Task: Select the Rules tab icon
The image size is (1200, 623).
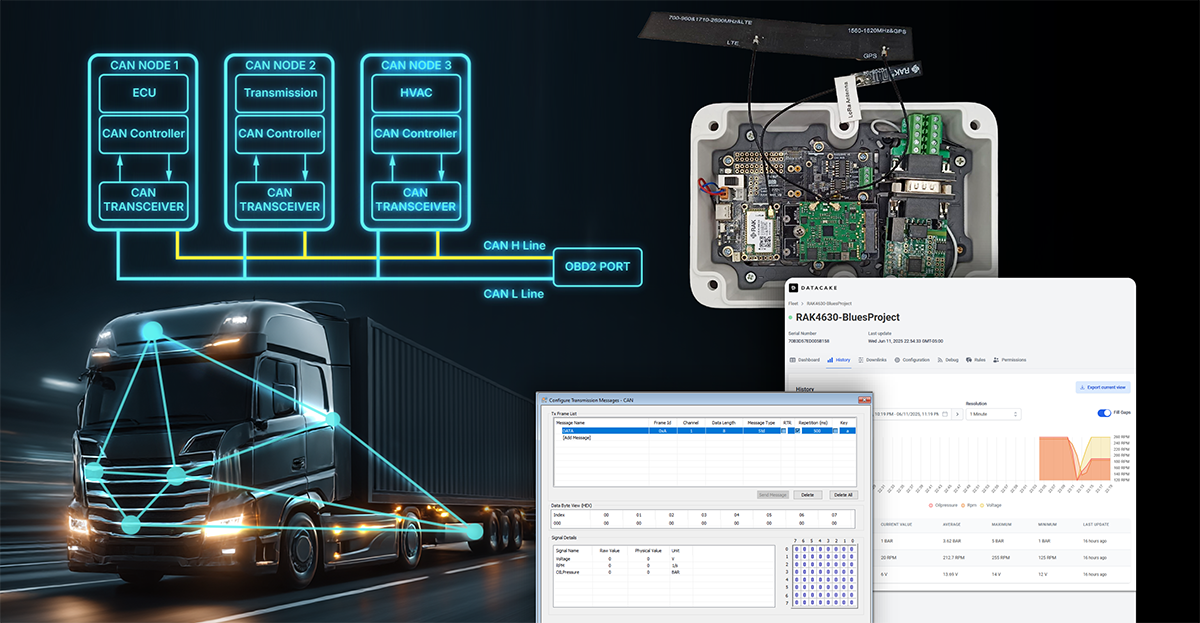Action: point(969,360)
